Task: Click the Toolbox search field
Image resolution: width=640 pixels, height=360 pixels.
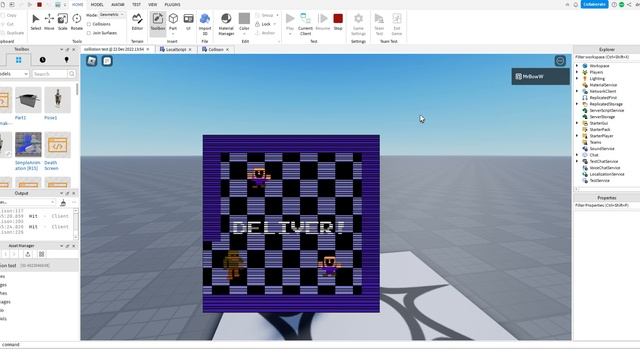Action: click(x=50, y=74)
